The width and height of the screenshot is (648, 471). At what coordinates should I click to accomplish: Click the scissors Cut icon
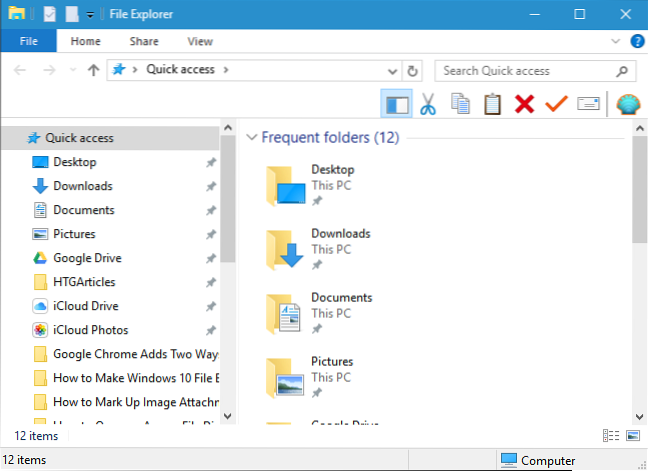coord(428,104)
